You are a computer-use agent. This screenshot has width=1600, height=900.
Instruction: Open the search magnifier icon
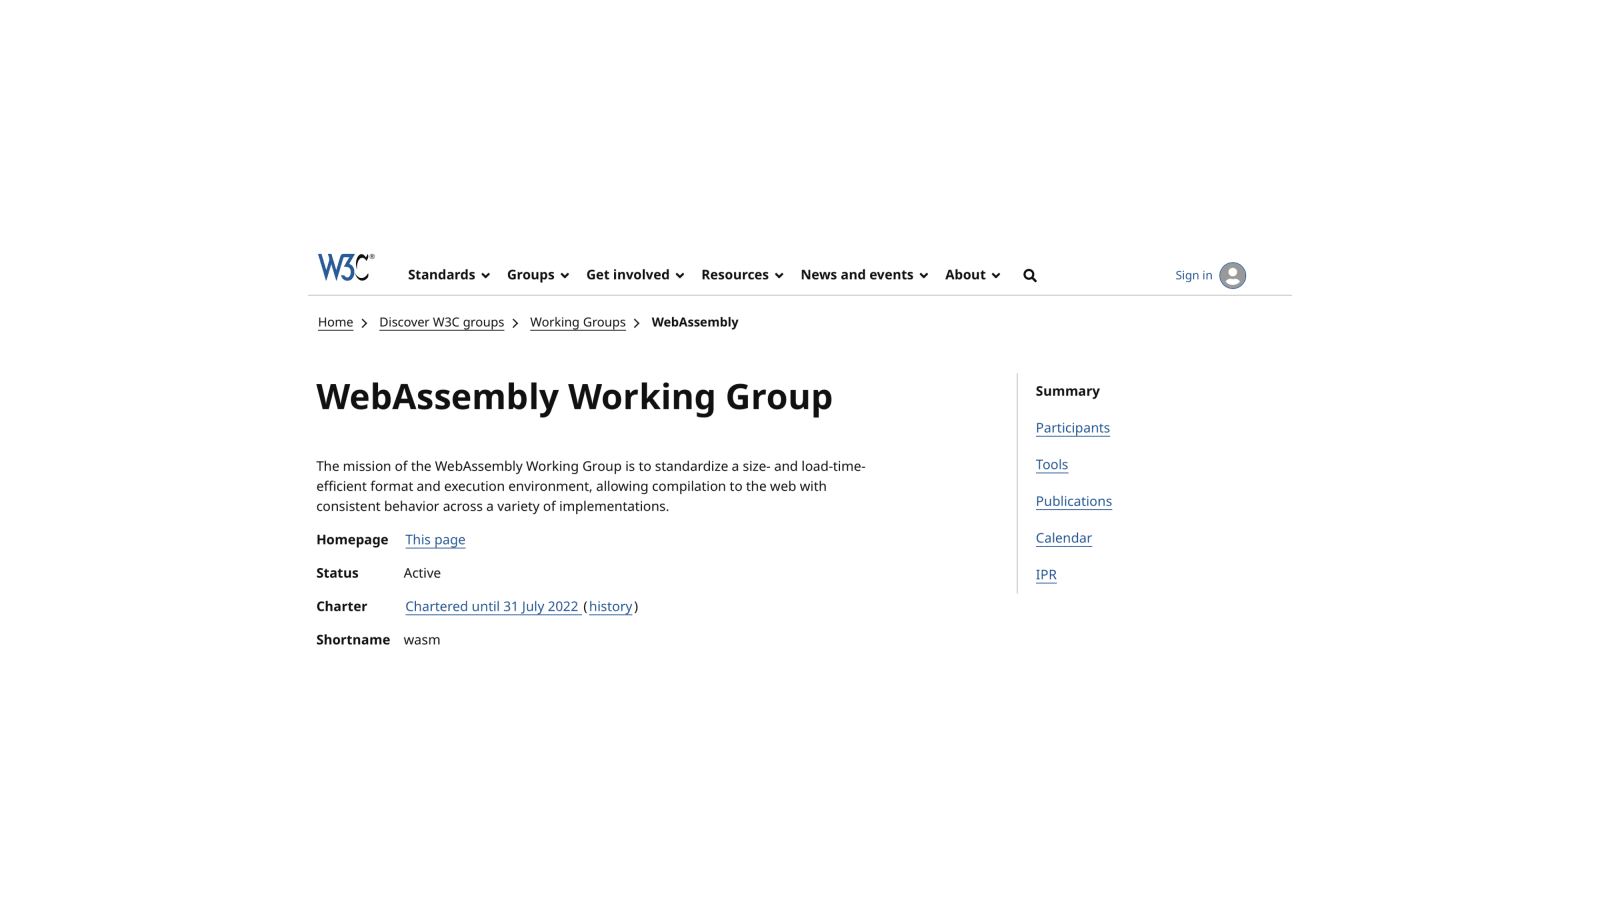1030,275
